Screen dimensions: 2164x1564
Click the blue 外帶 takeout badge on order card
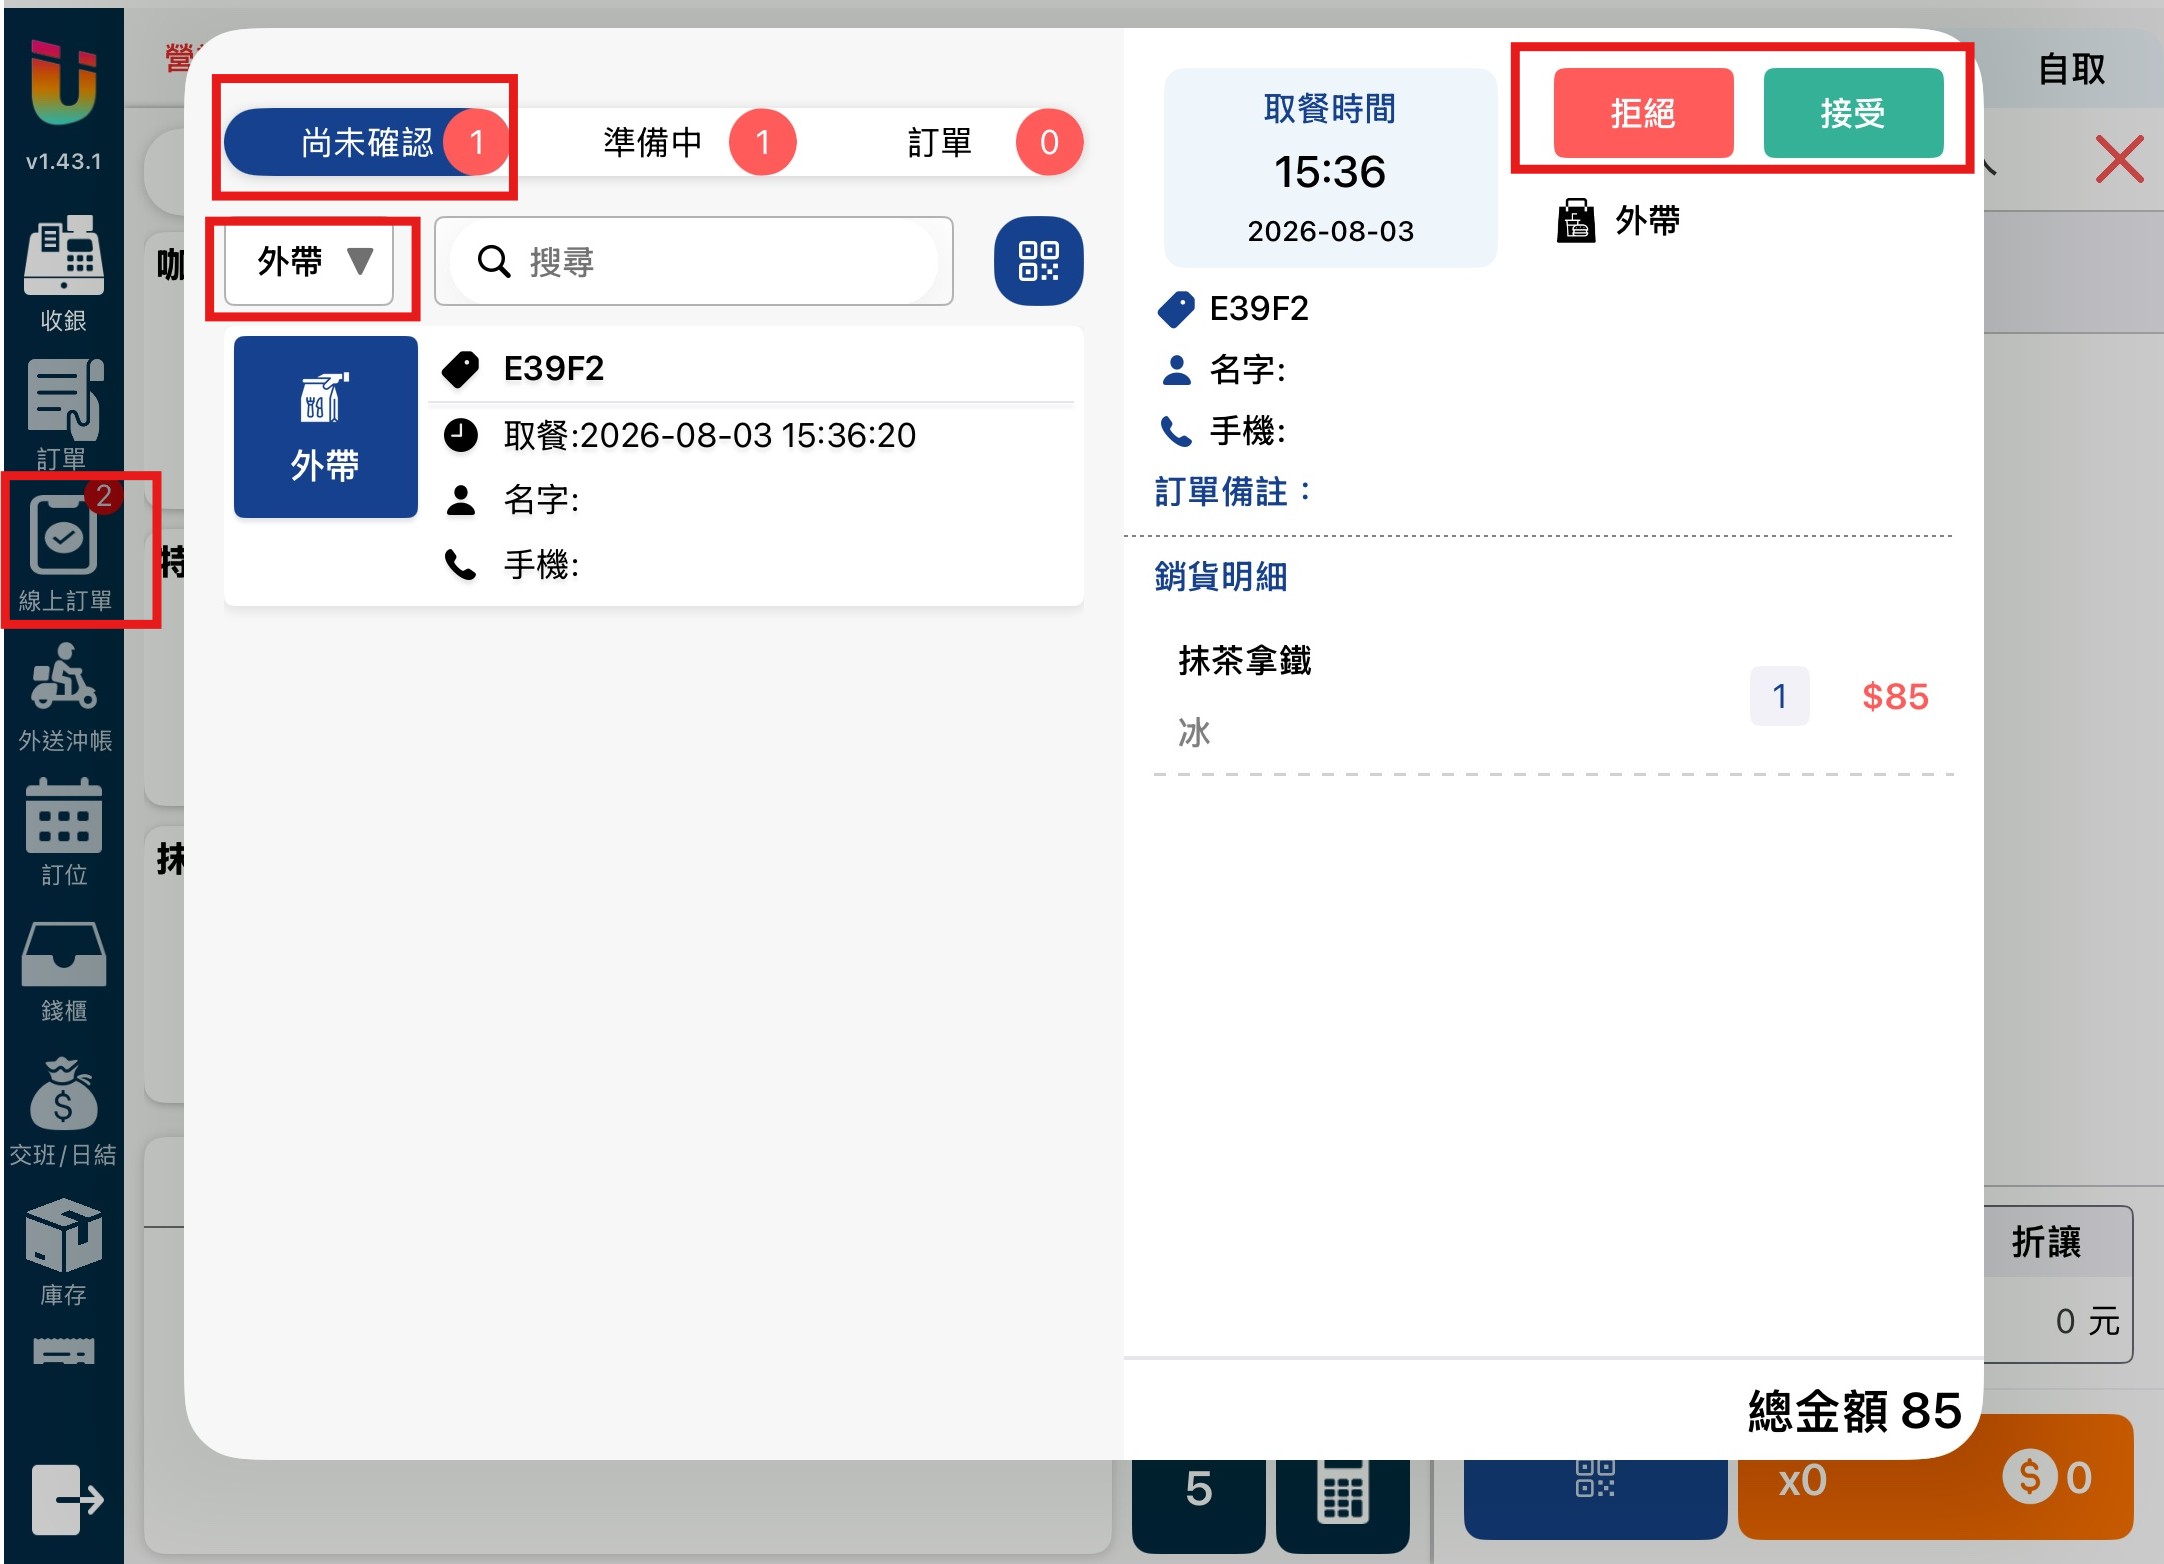pos(325,427)
